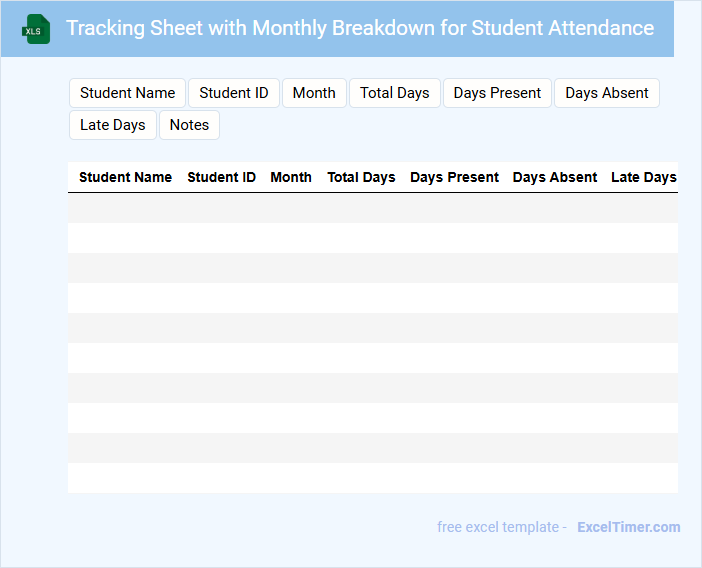Click the Late Days tag button
Viewport: 702px width, 568px height.
tap(113, 125)
